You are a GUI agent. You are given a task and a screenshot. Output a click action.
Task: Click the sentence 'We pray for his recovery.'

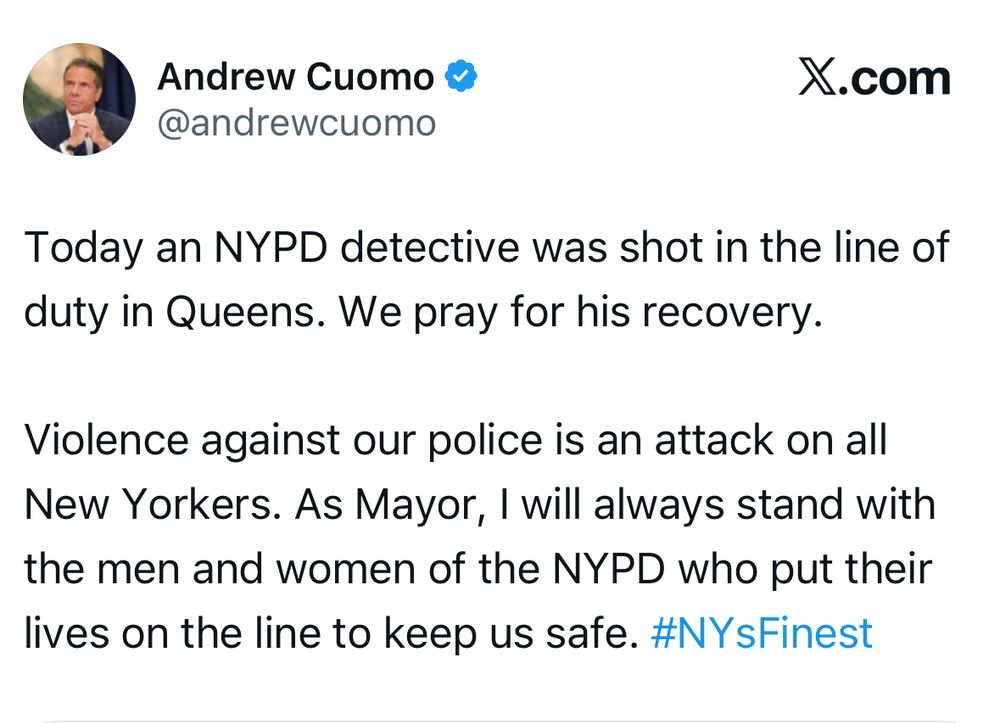click(x=580, y=313)
